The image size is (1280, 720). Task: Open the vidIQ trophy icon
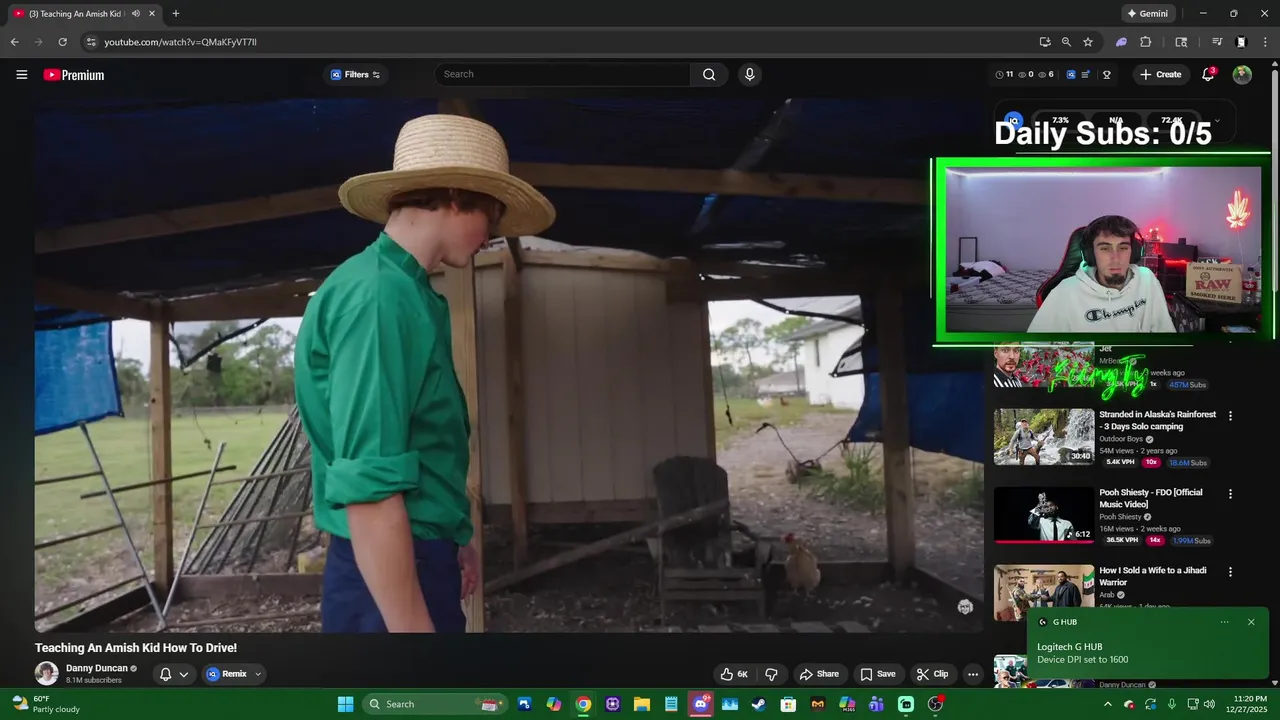pyautogui.click(x=1107, y=75)
